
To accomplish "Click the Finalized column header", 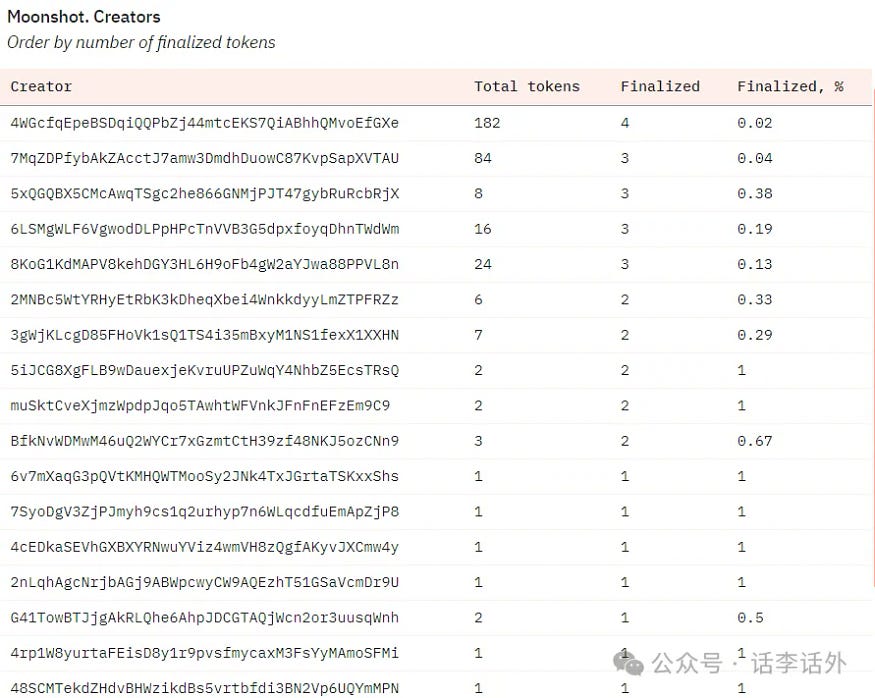I will 660,87.
